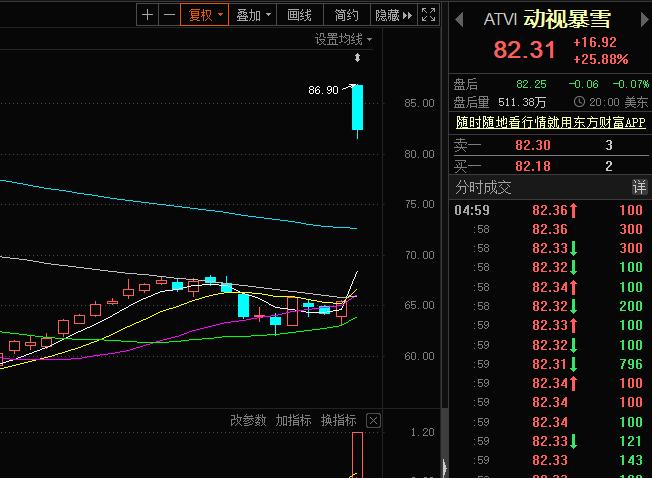652x478 pixels.
Task: Select the trade row with volume 121
Action: pyautogui.click(x=549, y=441)
